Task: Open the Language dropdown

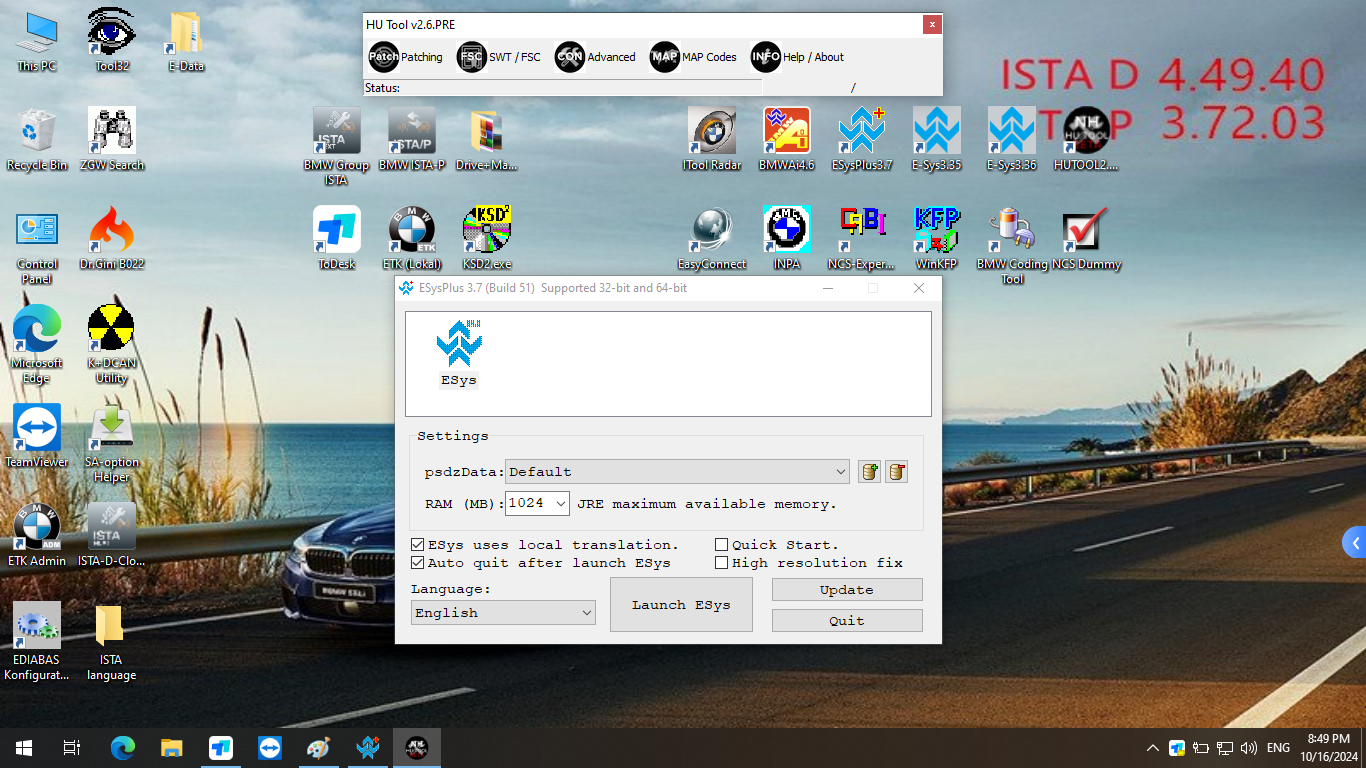Action: 504,613
